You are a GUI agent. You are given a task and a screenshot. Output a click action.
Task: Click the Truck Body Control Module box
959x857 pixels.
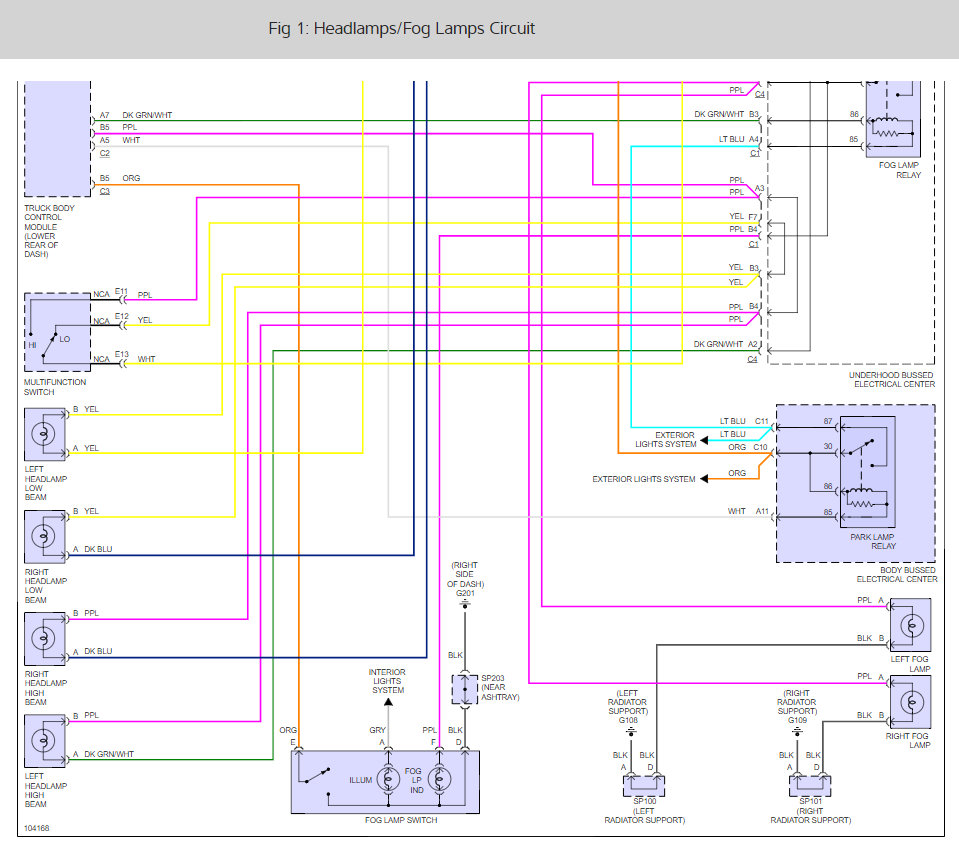point(57,138)
